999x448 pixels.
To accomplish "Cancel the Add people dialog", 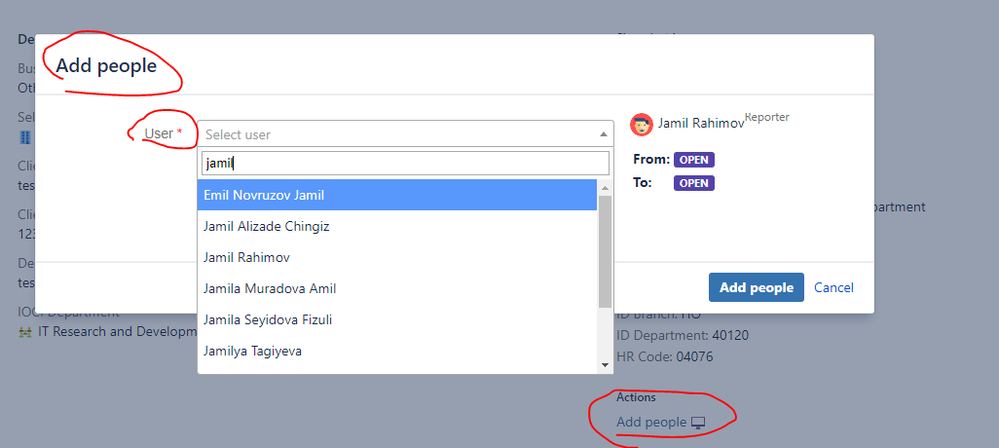I will [833, 287].
